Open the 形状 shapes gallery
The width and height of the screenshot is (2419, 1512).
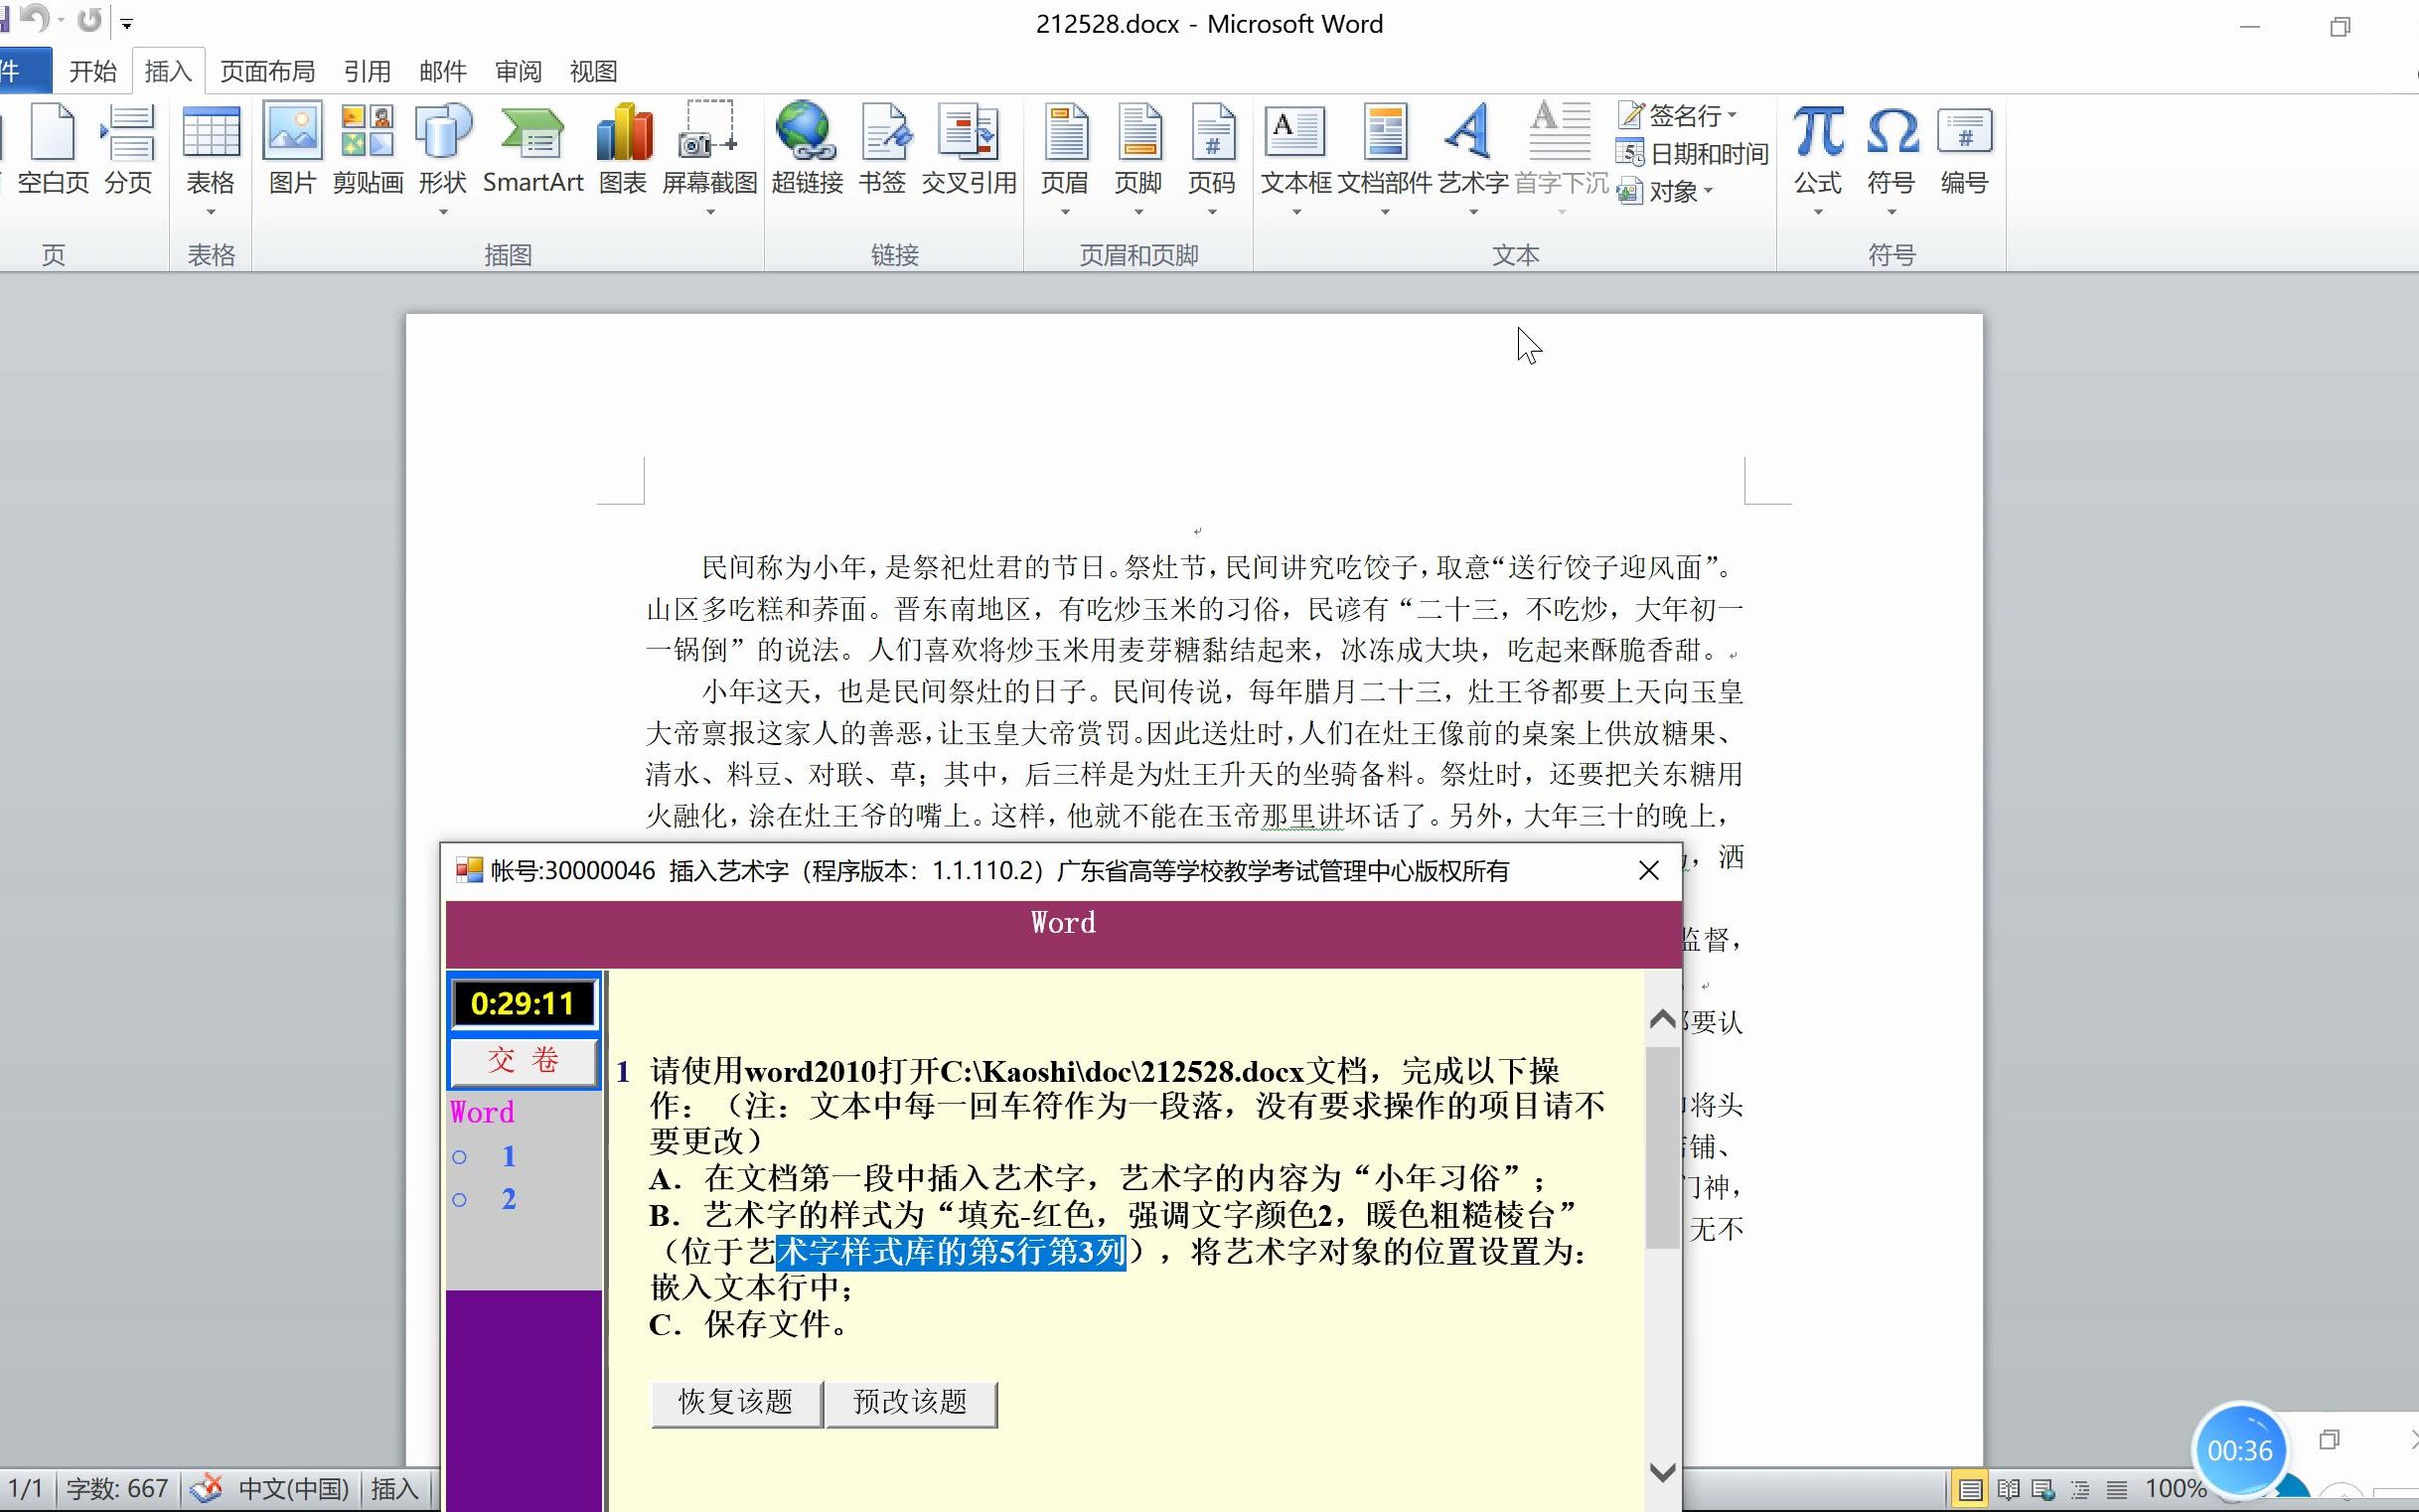tap(443, 150)
